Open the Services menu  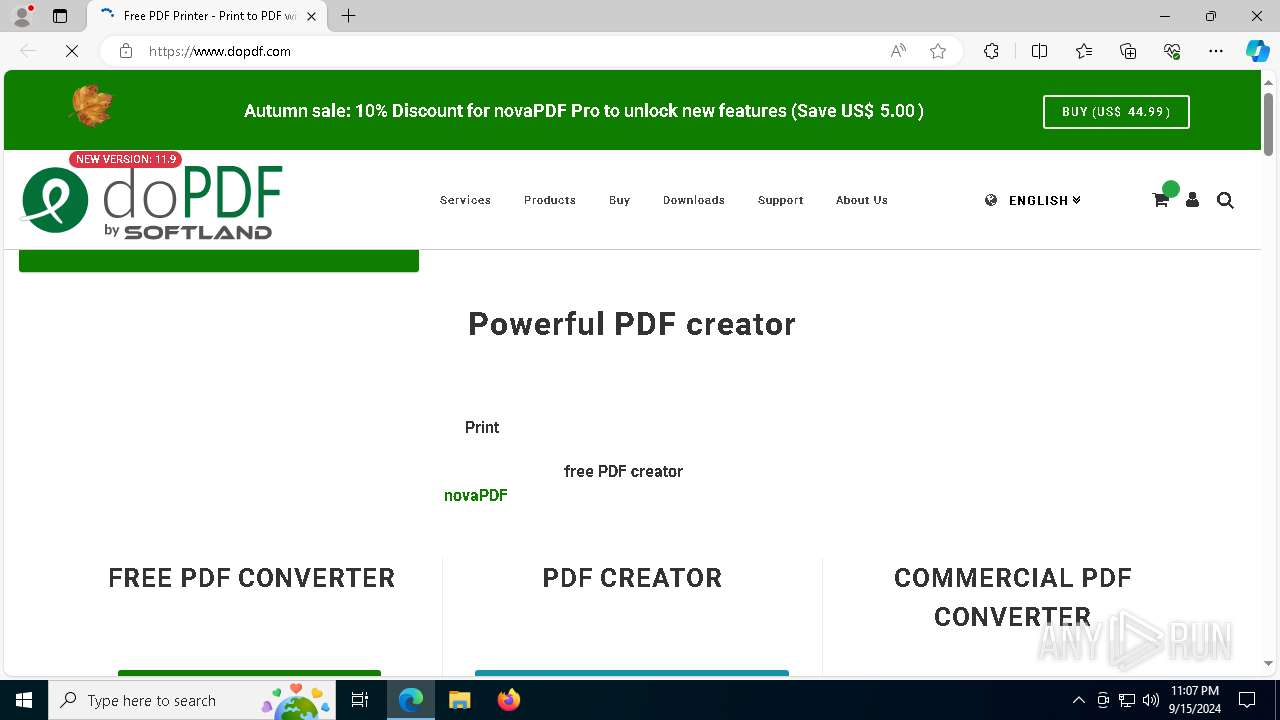pos(465,200)
